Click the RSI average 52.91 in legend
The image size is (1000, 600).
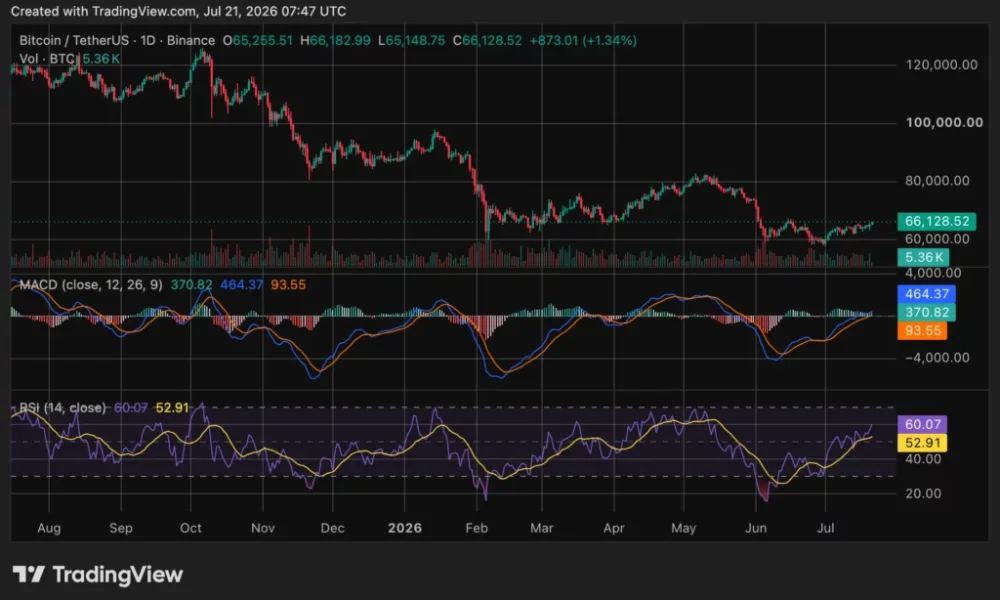click(172, 407)
